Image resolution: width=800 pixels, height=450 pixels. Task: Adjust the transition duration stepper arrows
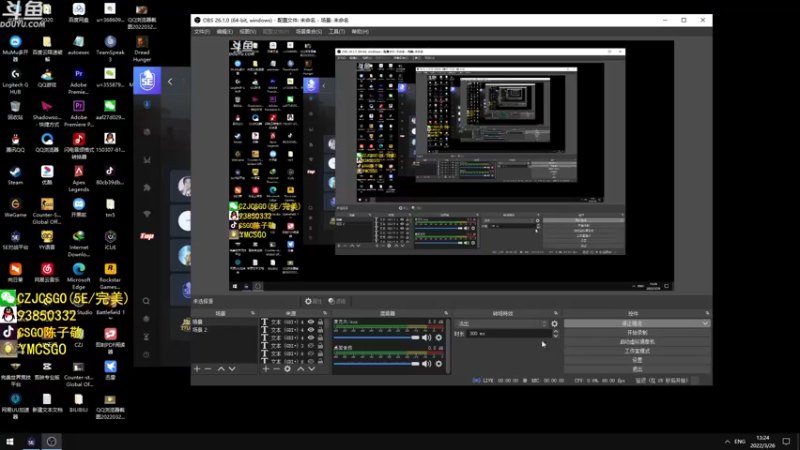[556, 334]
